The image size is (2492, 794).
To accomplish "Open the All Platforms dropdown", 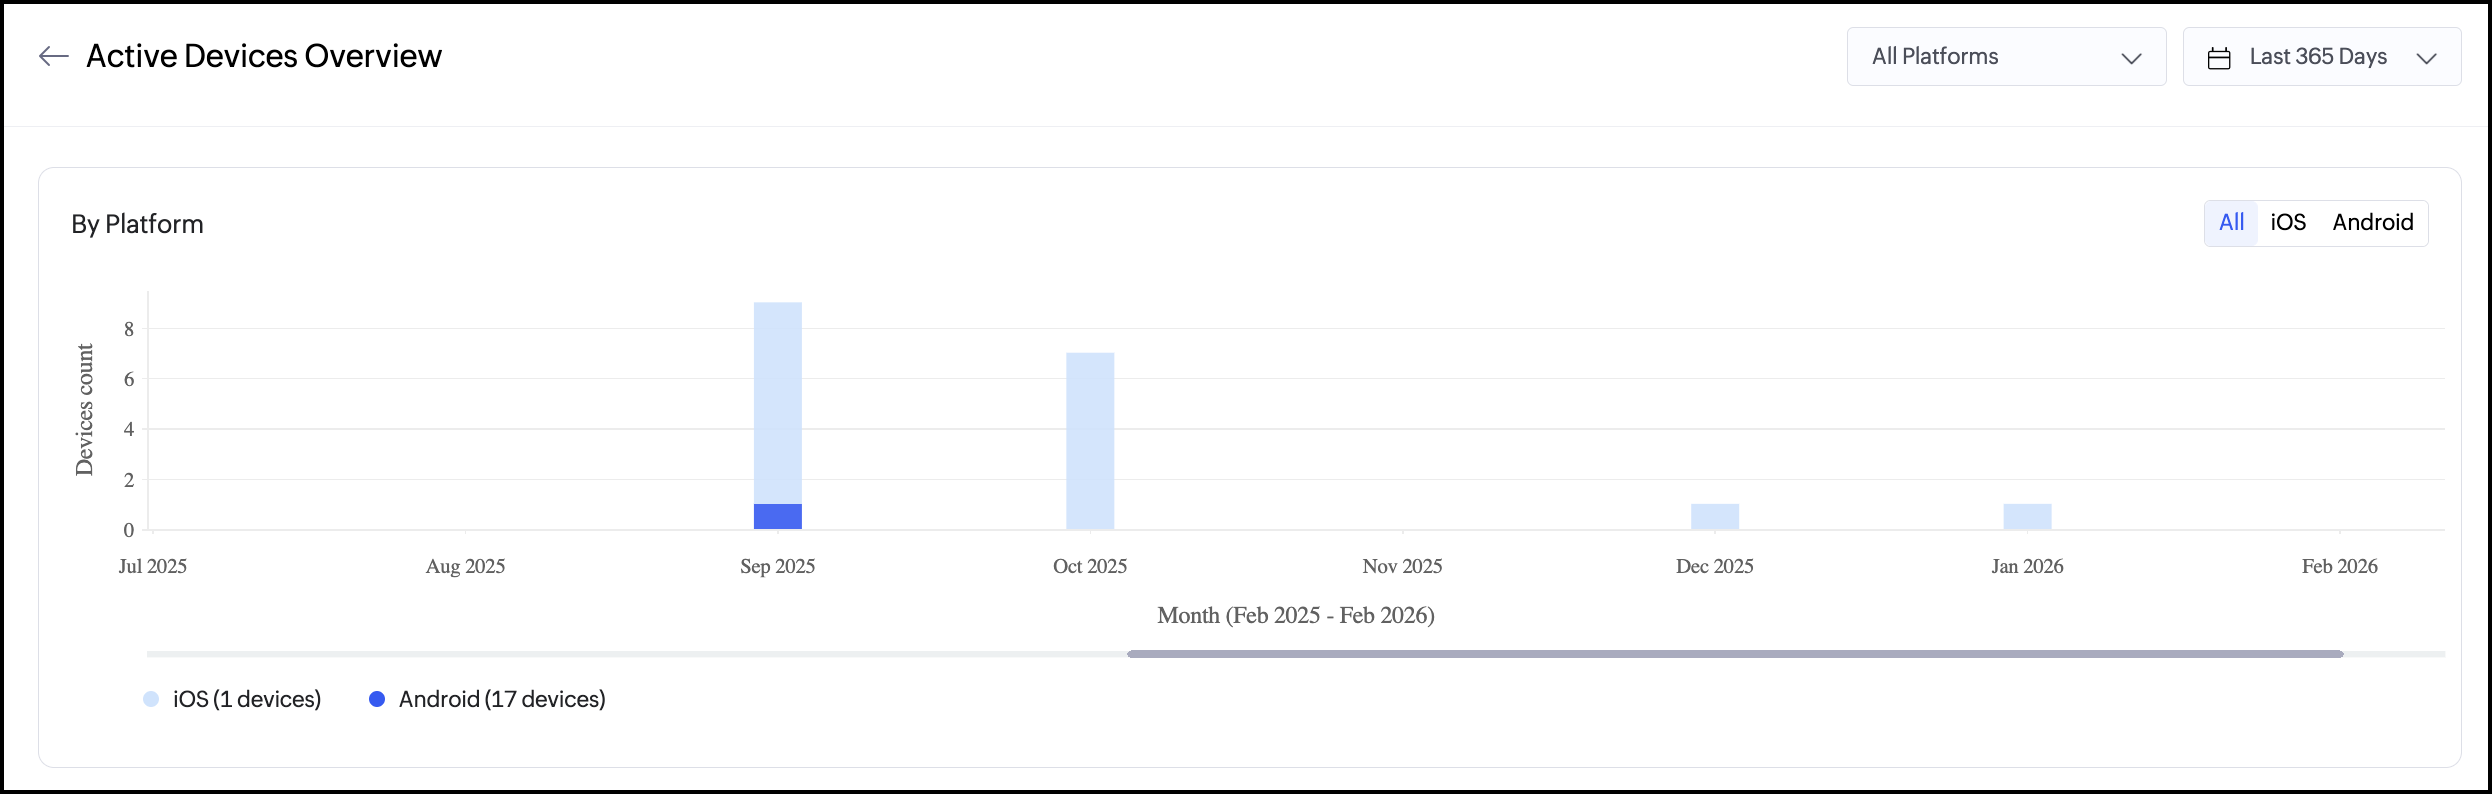I will pyautogui.click(x=2005, y=57).
